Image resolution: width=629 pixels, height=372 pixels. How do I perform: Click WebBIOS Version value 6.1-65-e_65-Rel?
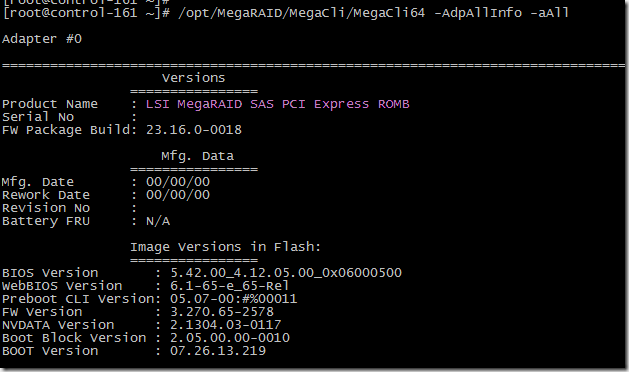click(229, 286)
